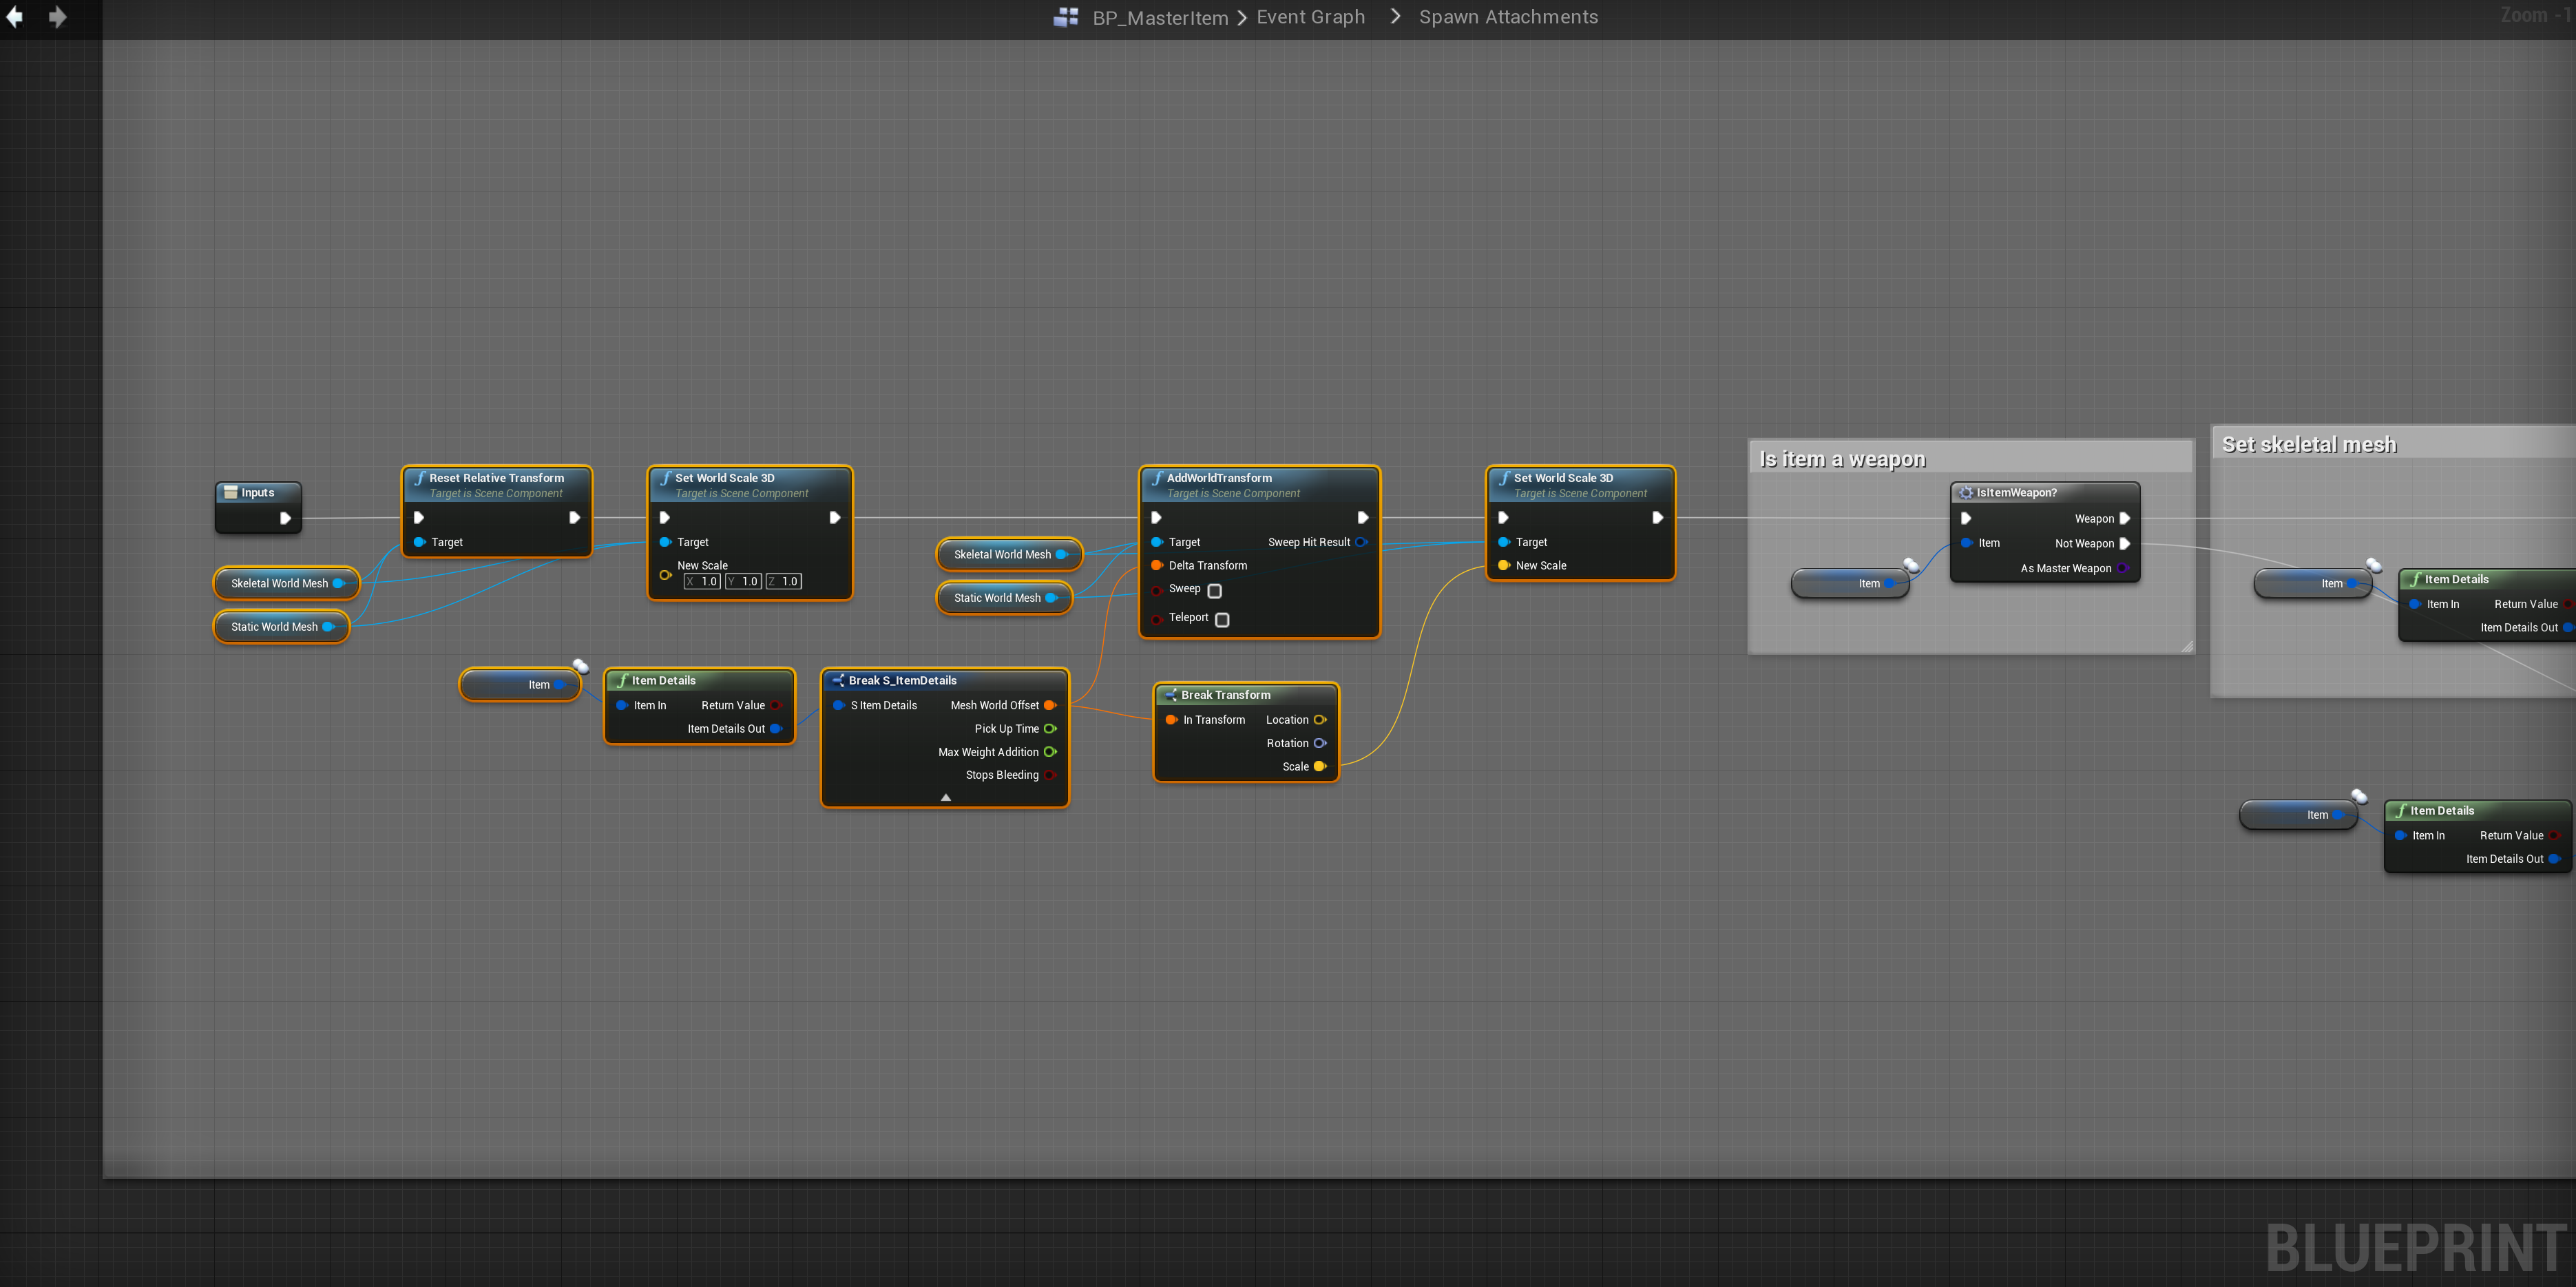Click the New Scale X value field

click(703, 581)
